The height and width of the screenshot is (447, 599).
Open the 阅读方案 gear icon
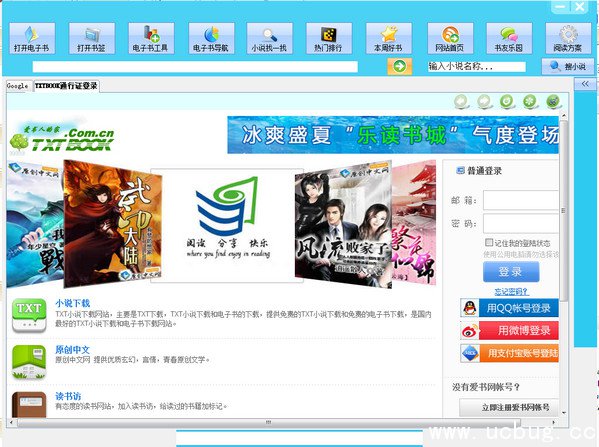click(x=568, y=38)
